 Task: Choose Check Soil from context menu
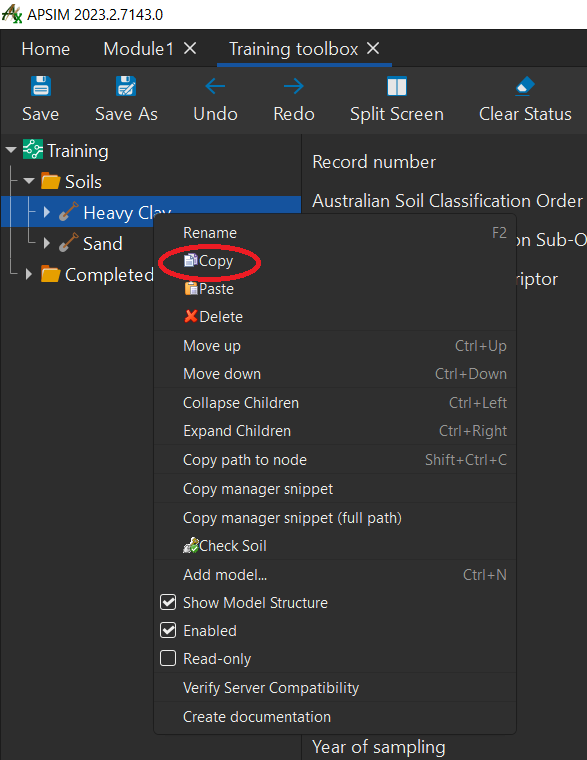[225, 546]
